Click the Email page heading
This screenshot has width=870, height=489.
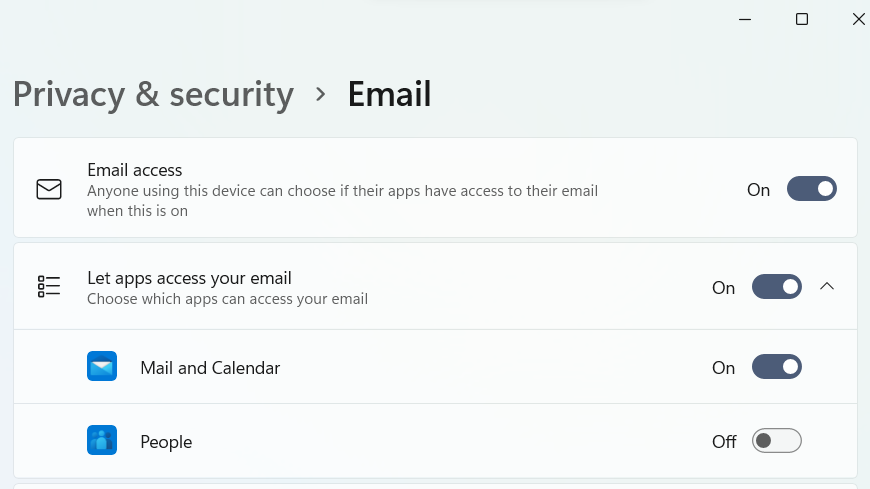[389, 94]
